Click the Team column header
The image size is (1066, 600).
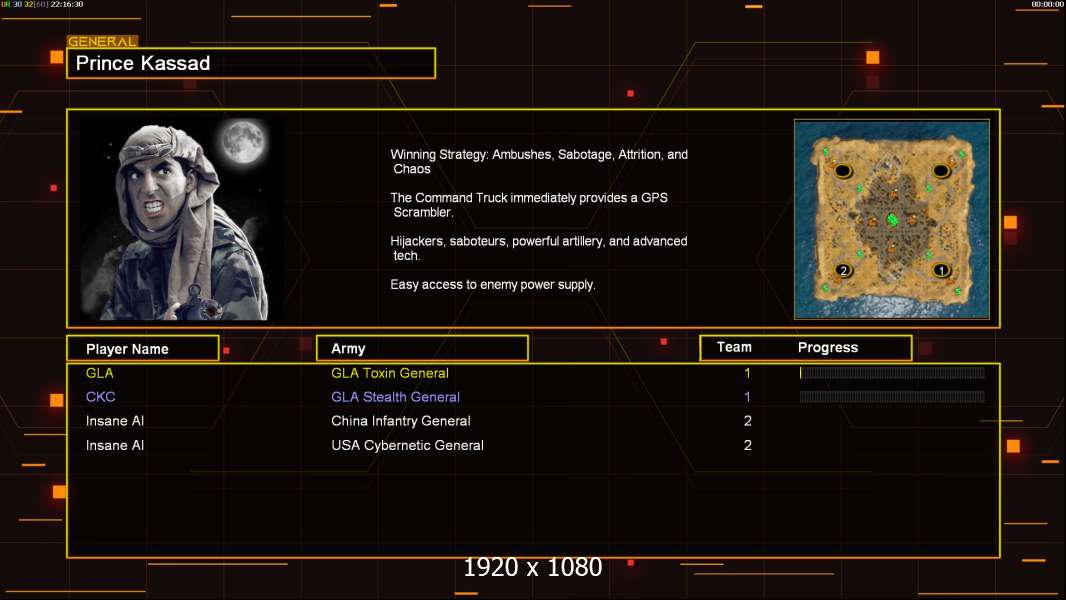734,347
